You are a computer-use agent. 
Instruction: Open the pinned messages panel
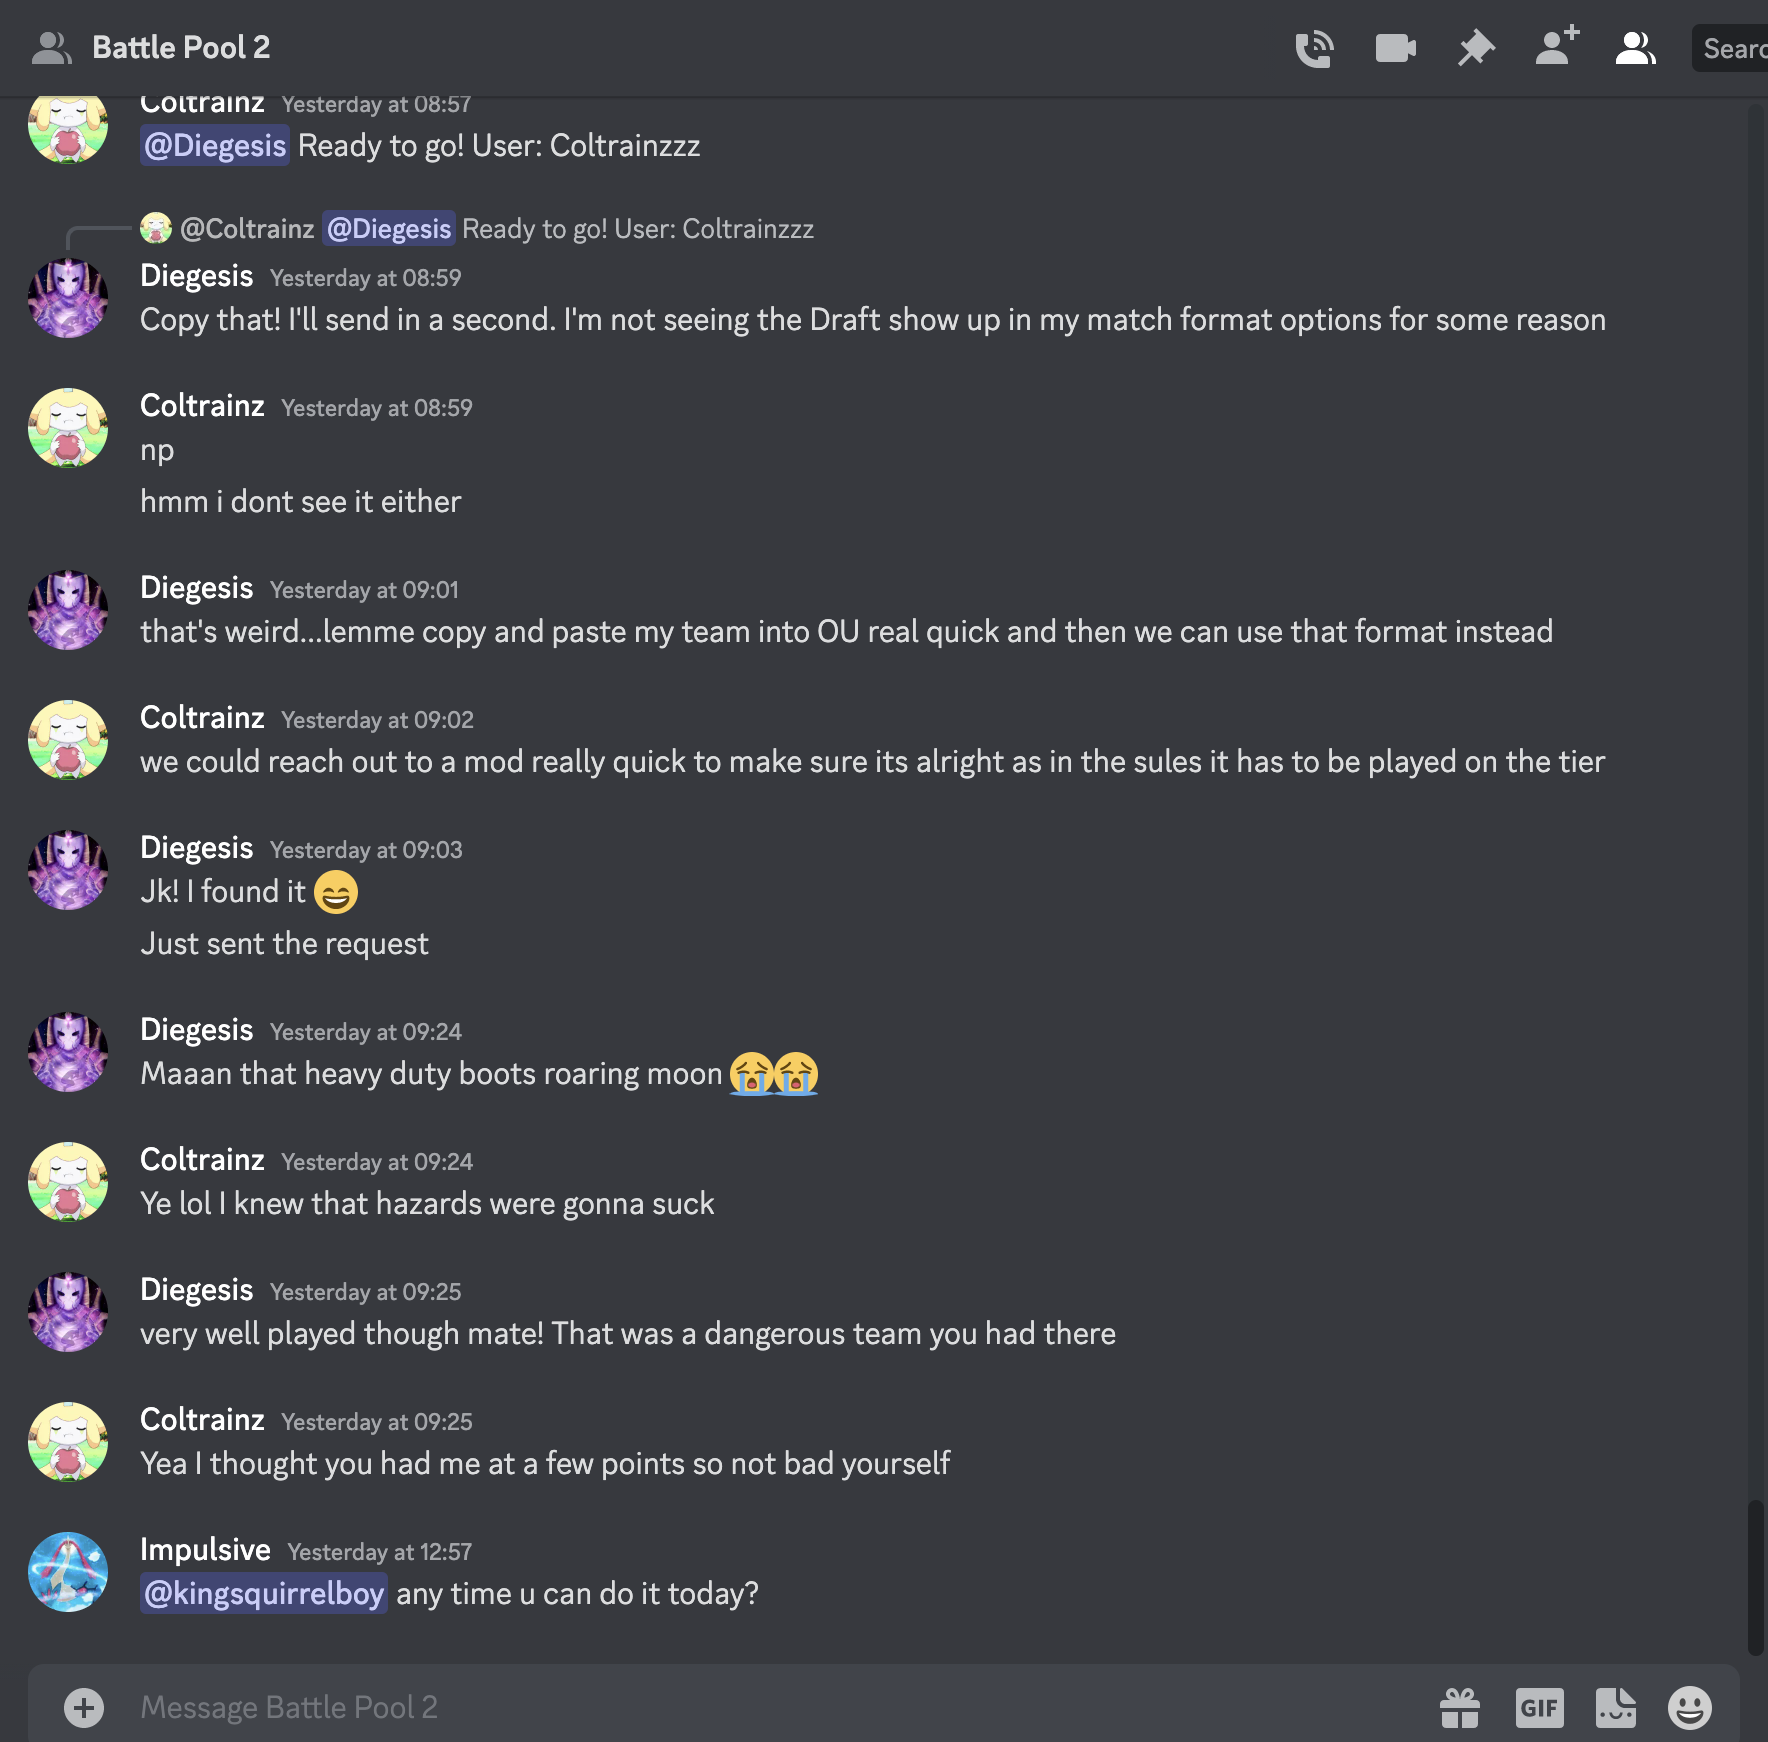point(1475,47)
